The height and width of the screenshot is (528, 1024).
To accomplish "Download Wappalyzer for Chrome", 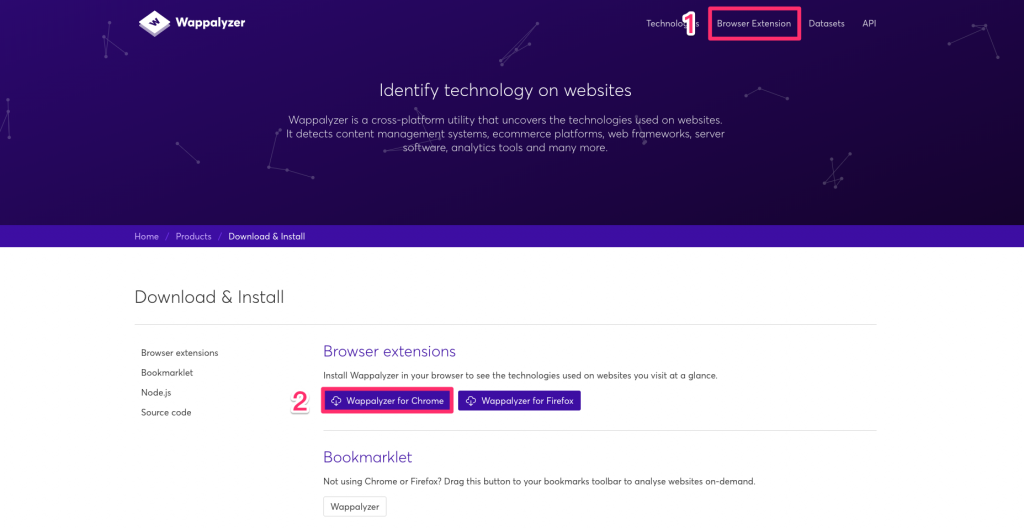I will [x=387, y=401].
